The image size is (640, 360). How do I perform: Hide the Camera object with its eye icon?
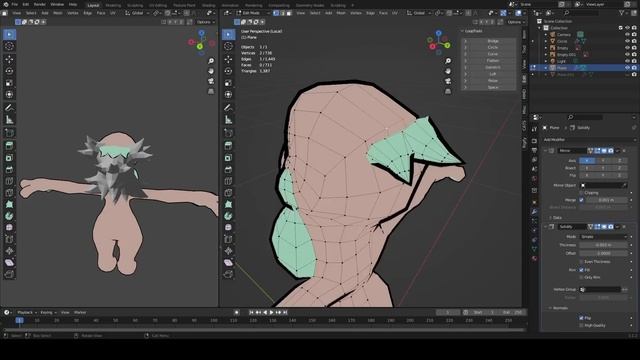tap(627, 35)
